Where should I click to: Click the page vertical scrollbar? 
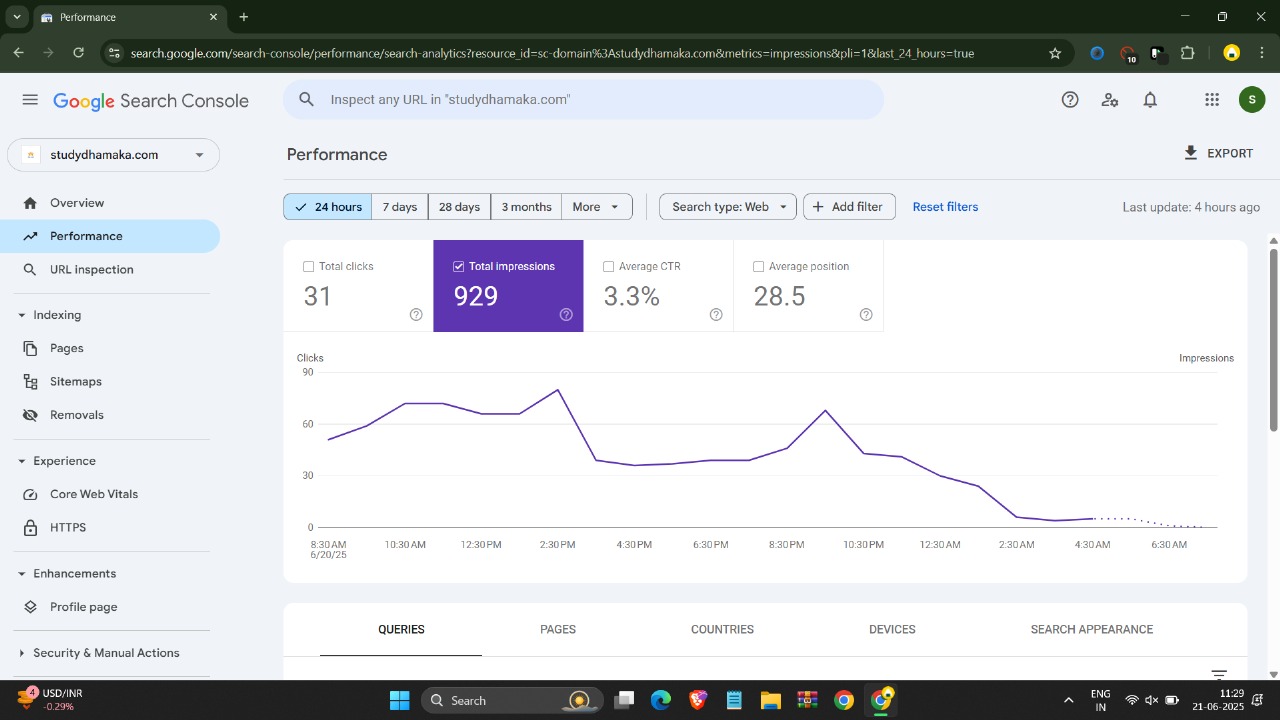[x=1273, y=340]
